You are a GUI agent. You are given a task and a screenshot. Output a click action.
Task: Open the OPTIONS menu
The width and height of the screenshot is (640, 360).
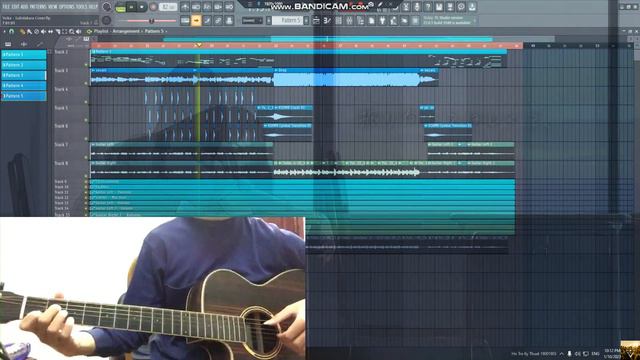coord(67,7)
